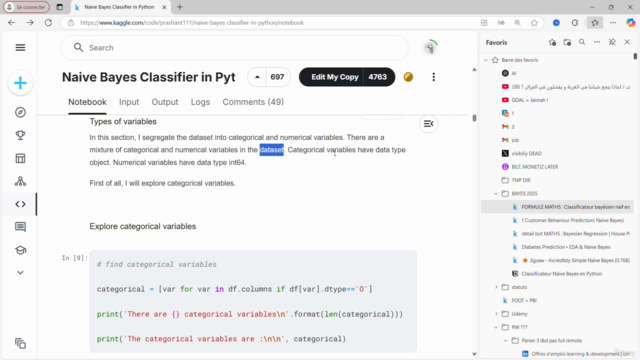Viewport: 640px width, 360px height.
Task: Click the bottom-left copy panel icon
Action: [x=20, y=344]
